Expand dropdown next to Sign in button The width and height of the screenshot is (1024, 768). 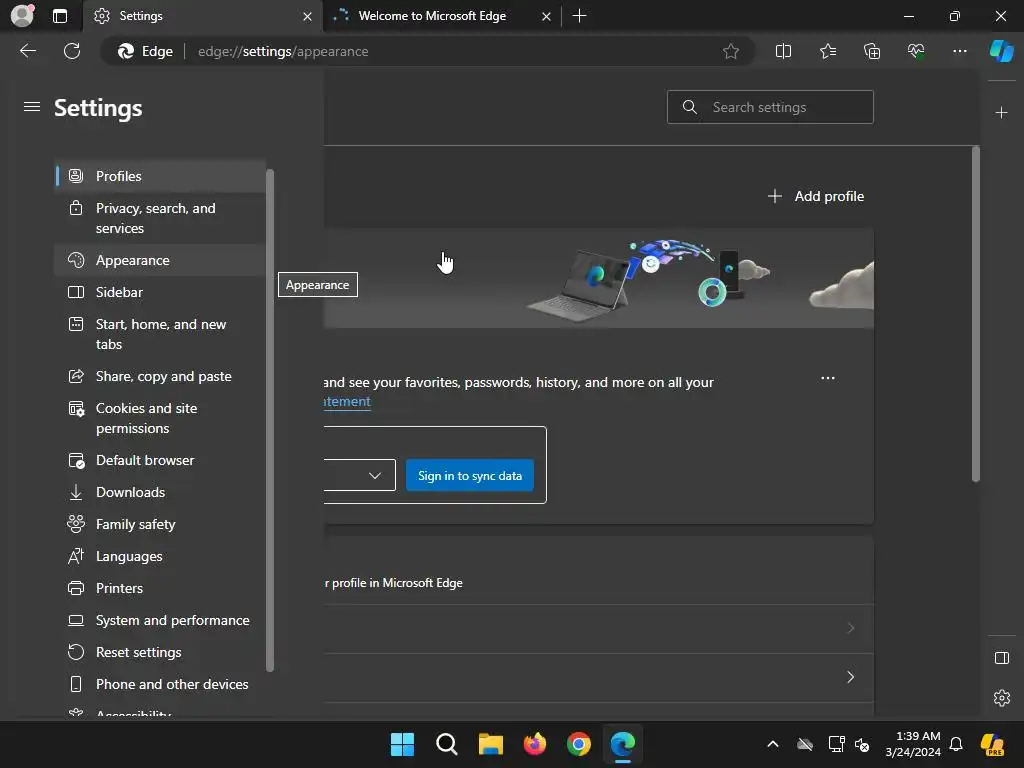point(375,475)
